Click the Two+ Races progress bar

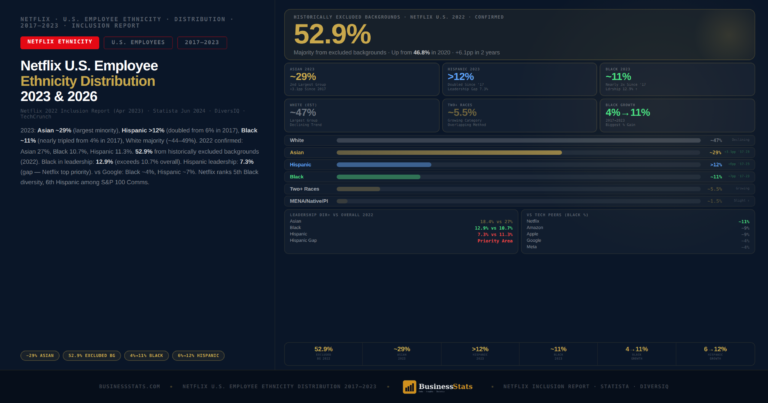358,189
